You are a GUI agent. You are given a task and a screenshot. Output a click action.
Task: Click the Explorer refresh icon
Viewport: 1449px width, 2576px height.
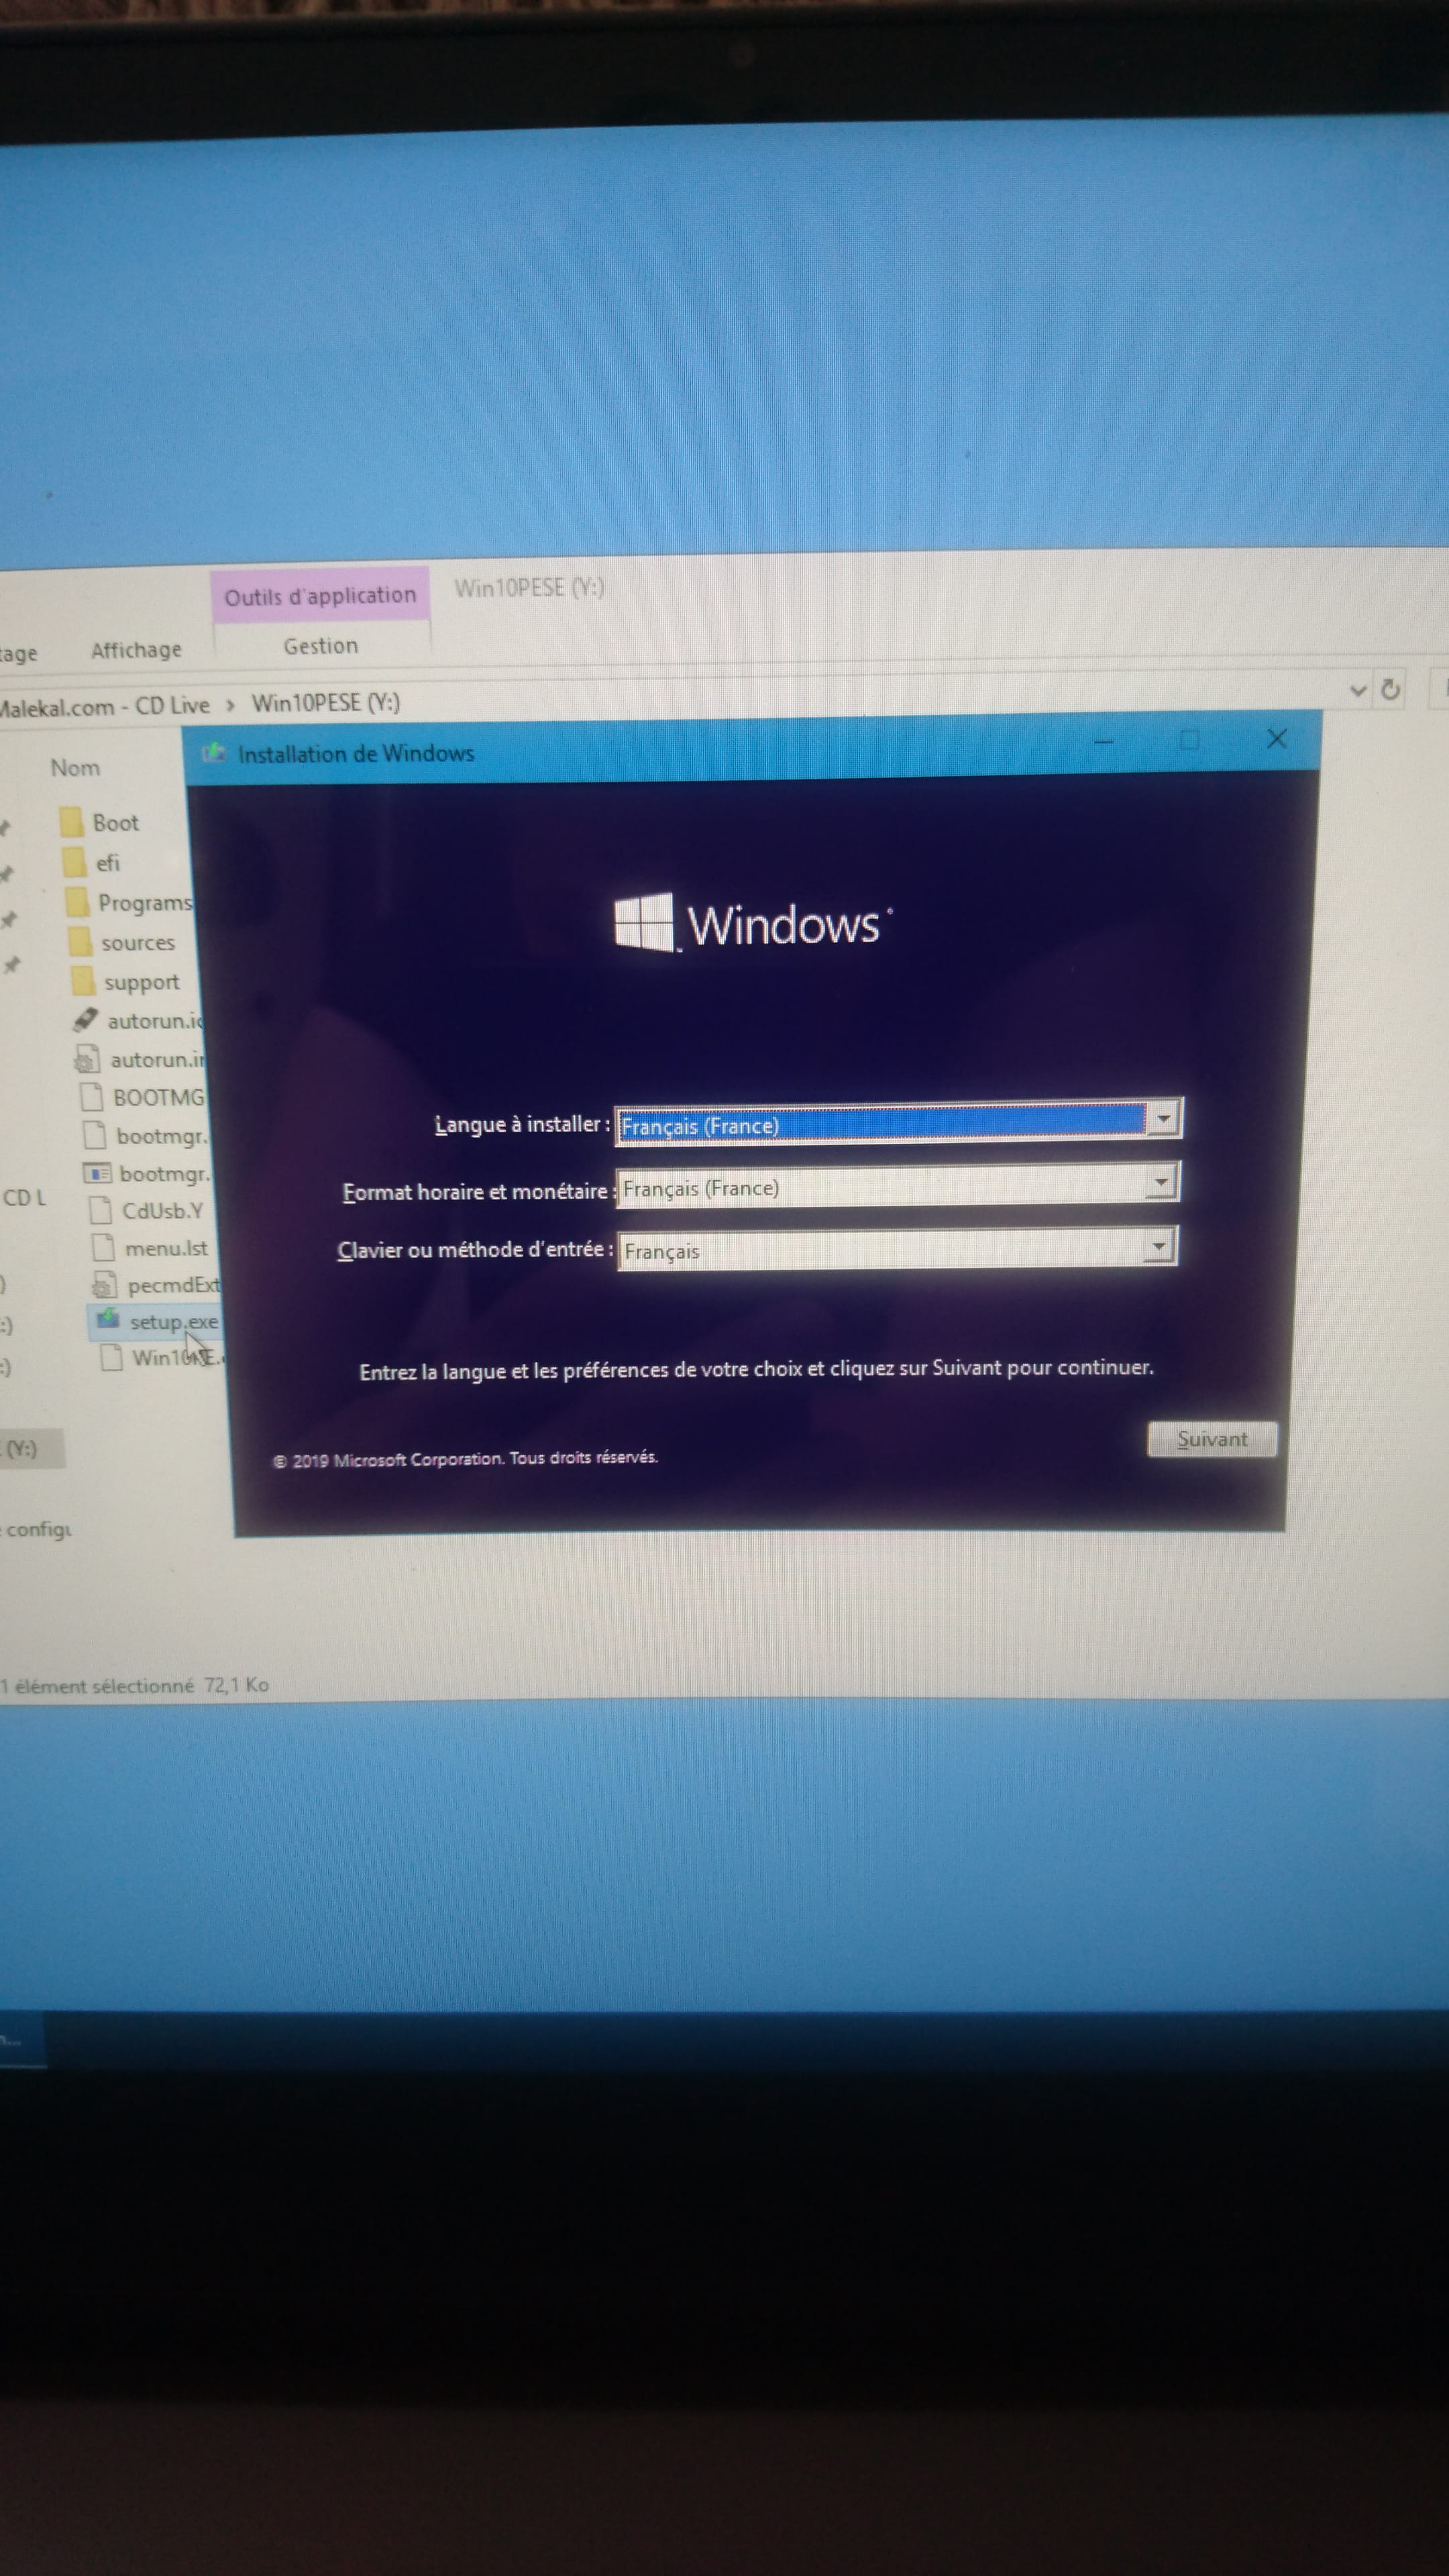(1391, 689)
